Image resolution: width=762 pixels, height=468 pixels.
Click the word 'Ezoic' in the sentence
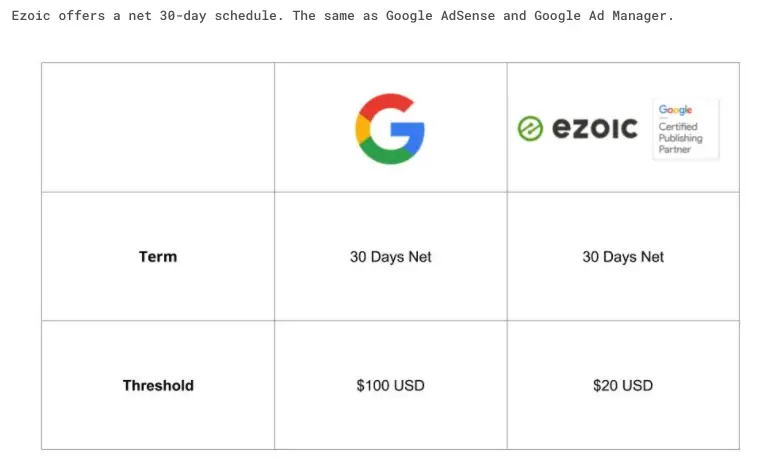coord(31,16)
